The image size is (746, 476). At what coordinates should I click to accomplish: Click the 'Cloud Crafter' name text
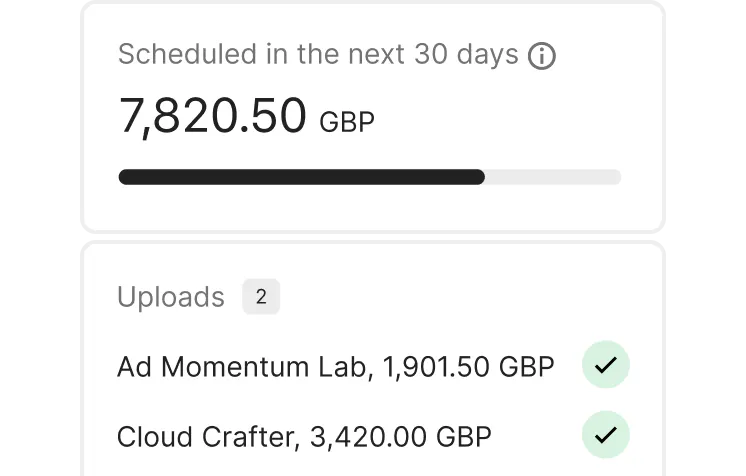click(x=205, y=436)
